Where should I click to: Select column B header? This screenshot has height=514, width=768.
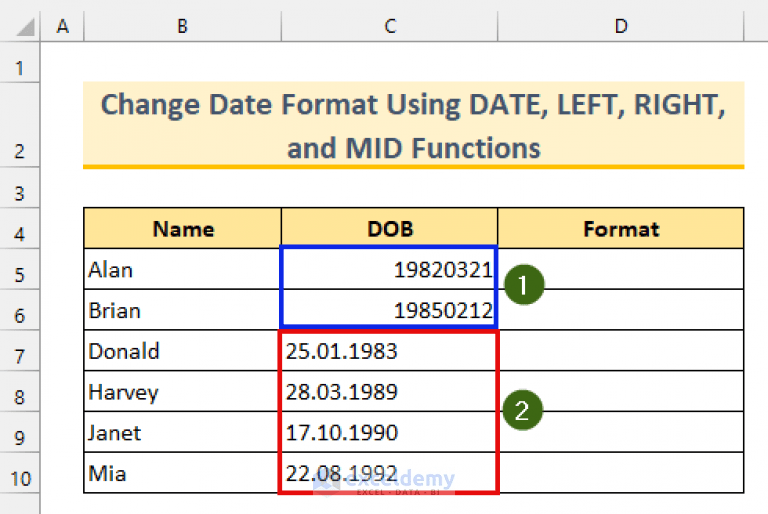183,26
